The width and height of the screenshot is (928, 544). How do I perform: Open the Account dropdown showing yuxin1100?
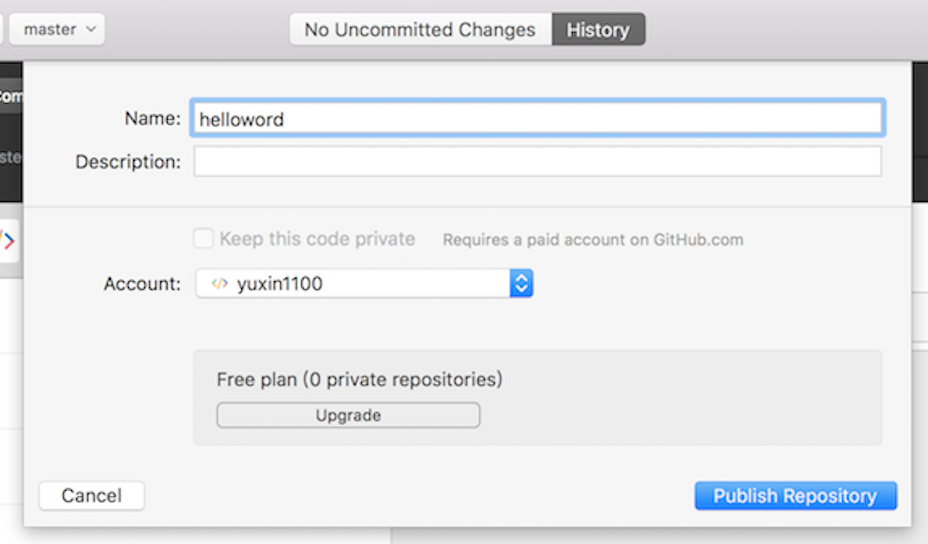pyautogui.click(x=364, y=284)
